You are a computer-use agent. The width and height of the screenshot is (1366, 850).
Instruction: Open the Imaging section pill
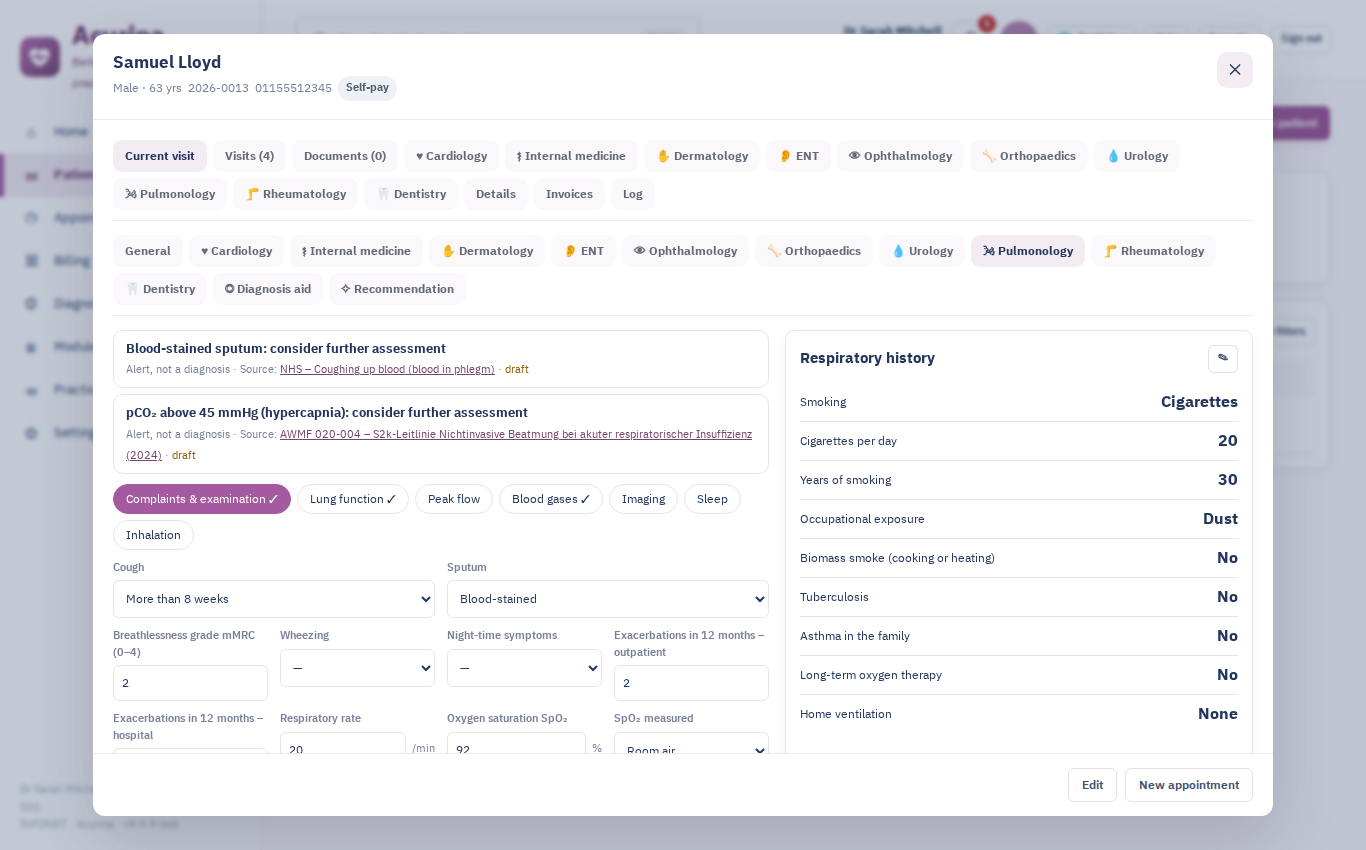click(643, 499)
